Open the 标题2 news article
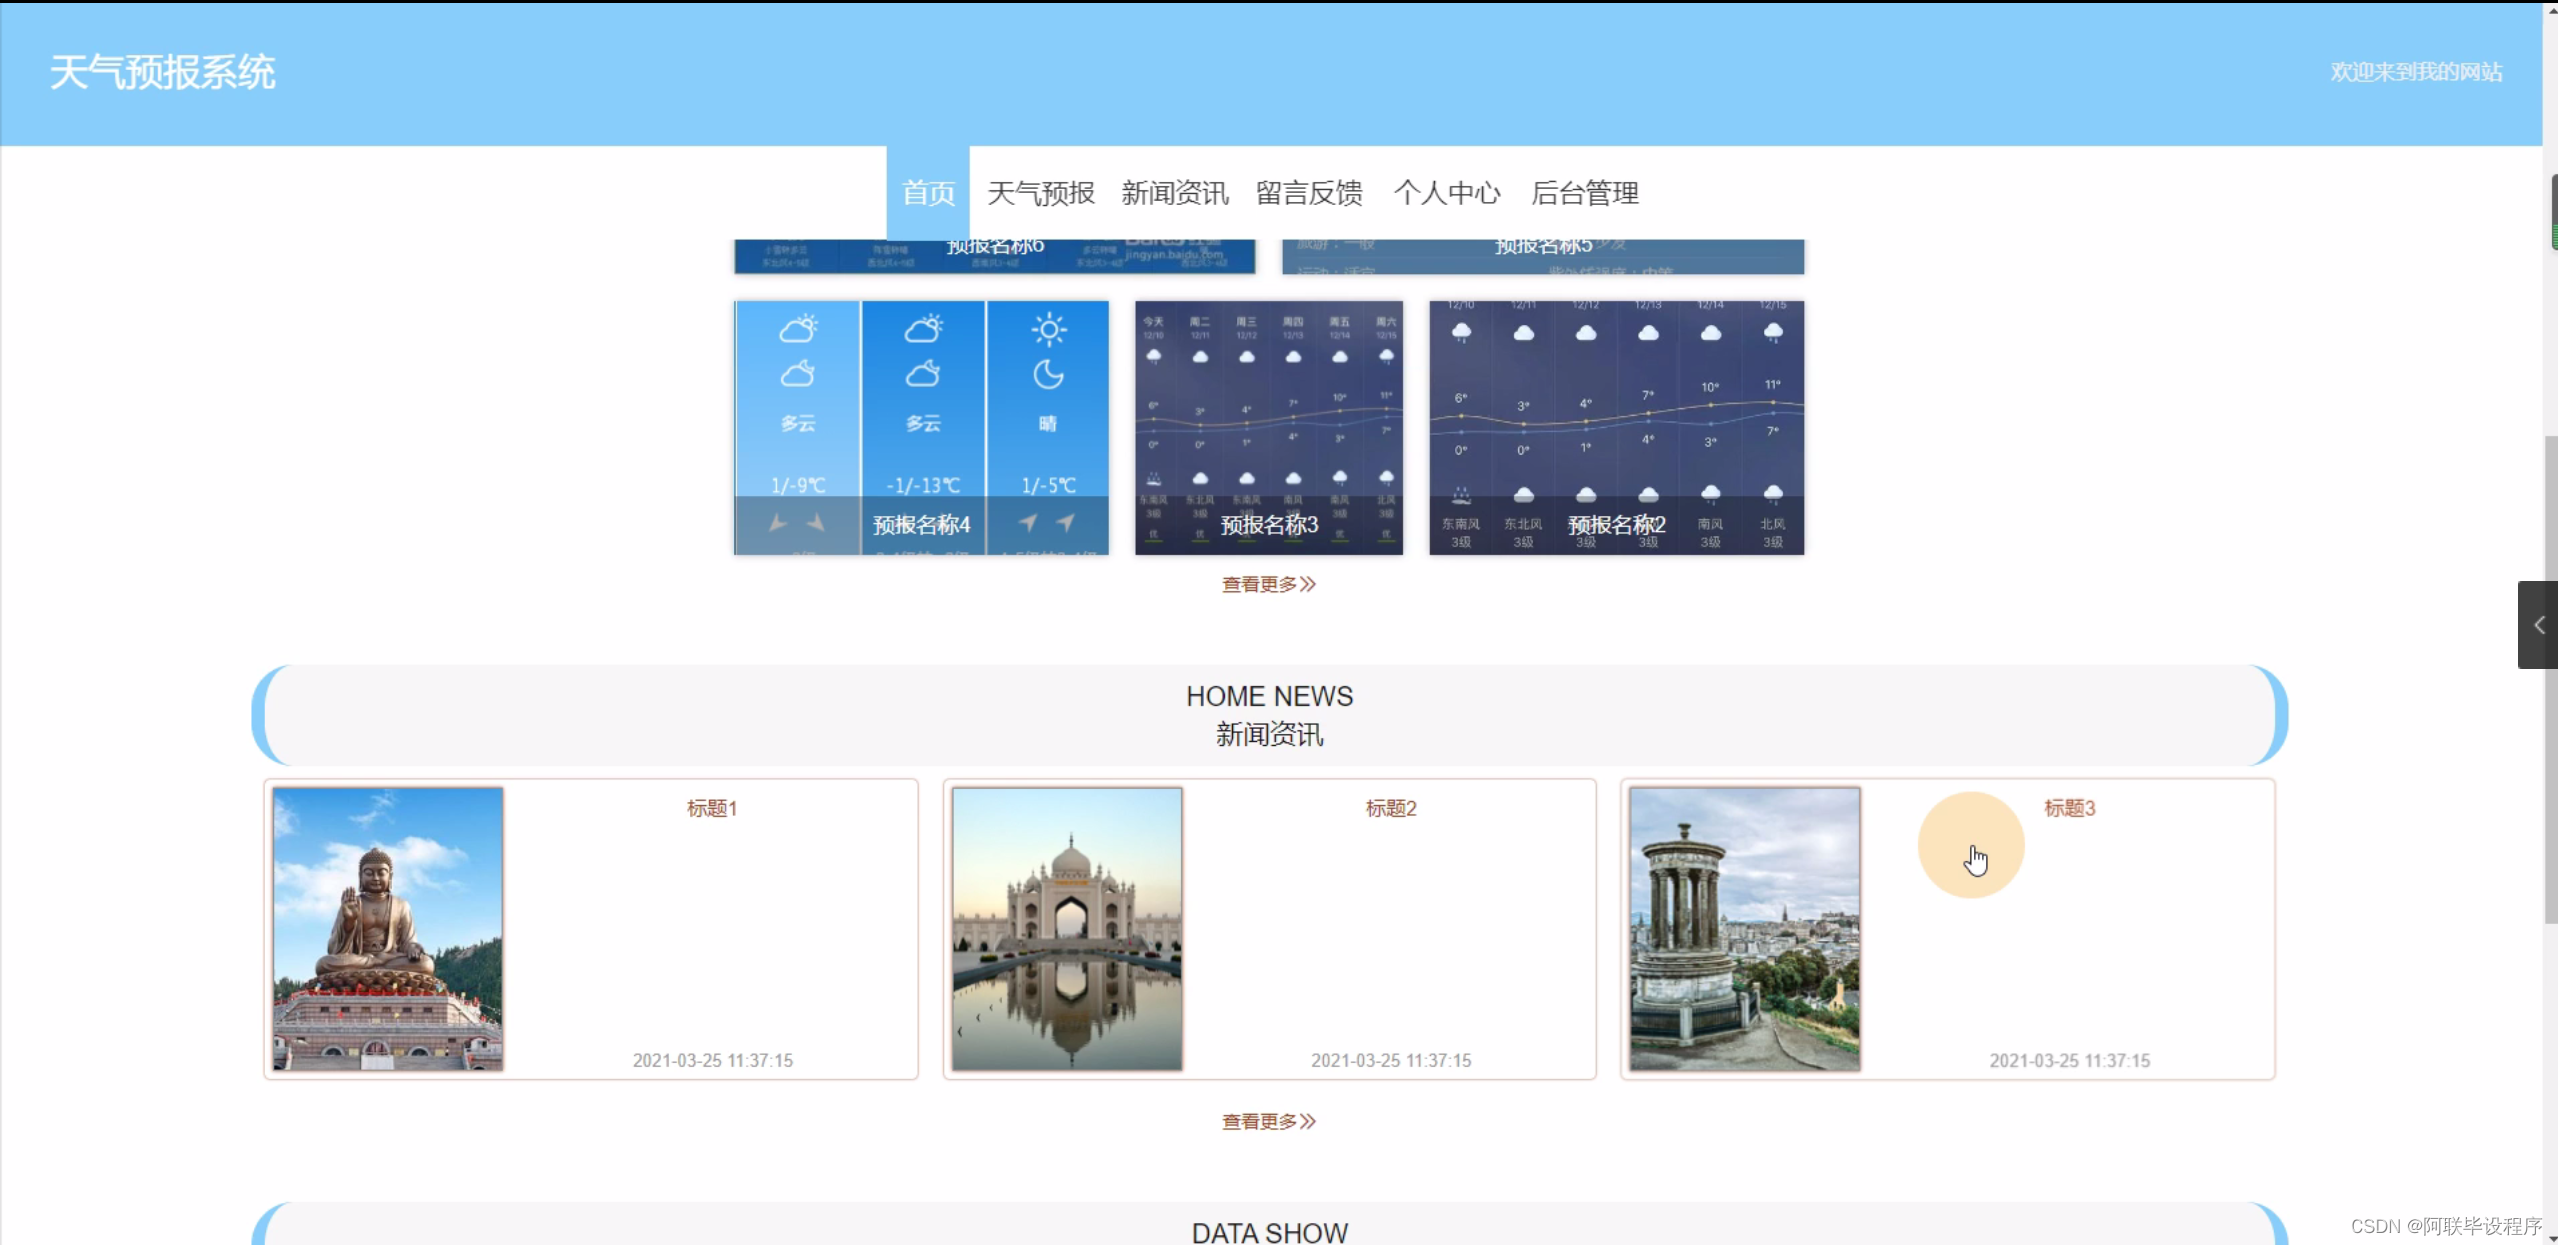Screen dimensions: 2558x1245 1390,807
